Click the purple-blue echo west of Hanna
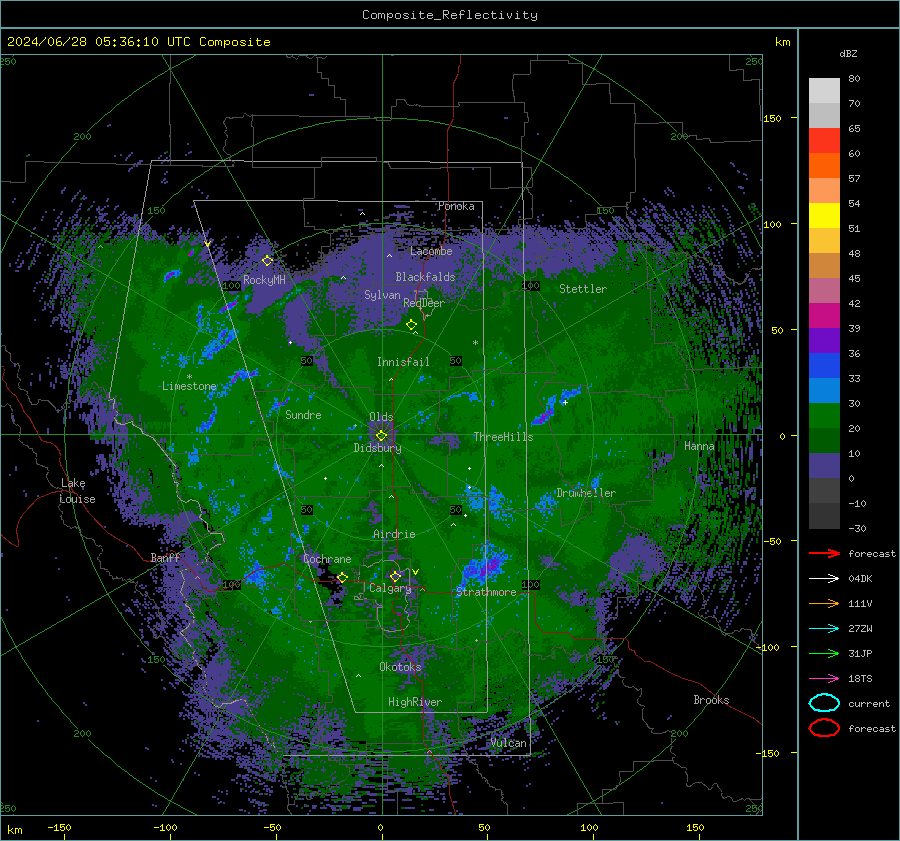 [554, 405]
